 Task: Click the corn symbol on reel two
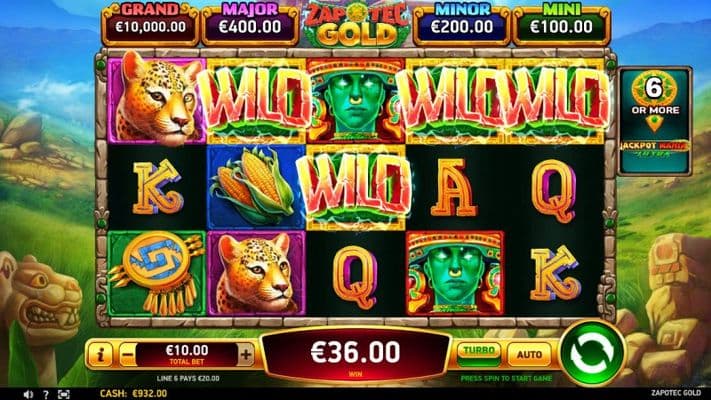coord(256,187)
